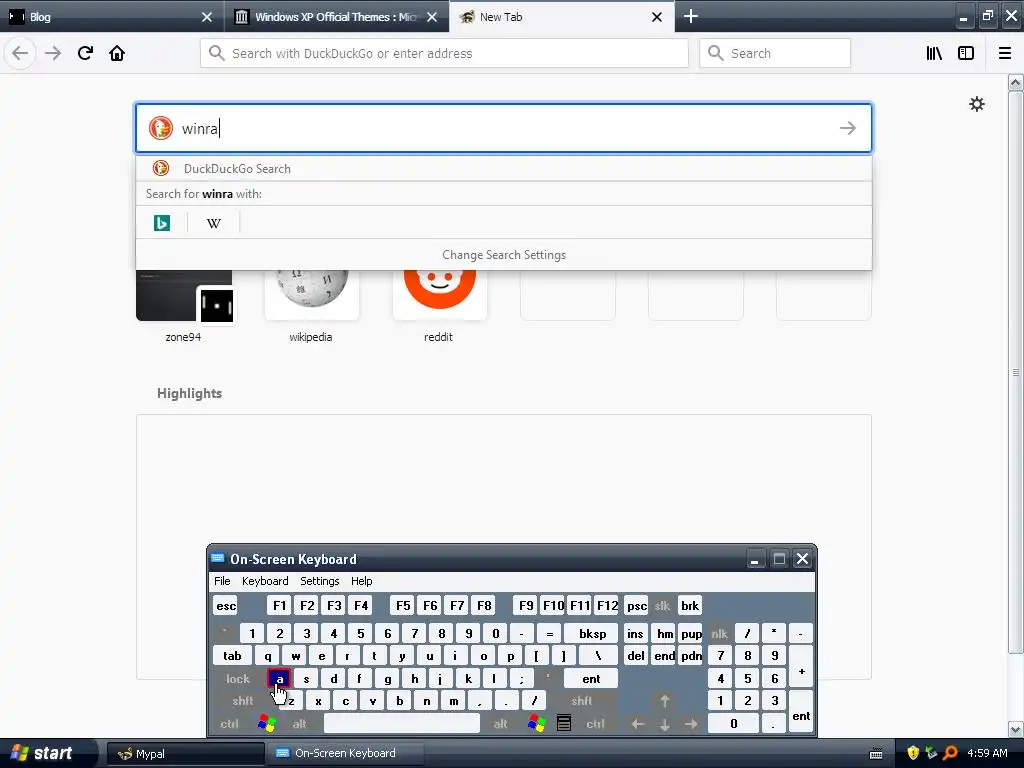Open a new tab with plus button
The width and height of the screenshot is (1024, 768).
pyautogui.click(x=691, y=16)
